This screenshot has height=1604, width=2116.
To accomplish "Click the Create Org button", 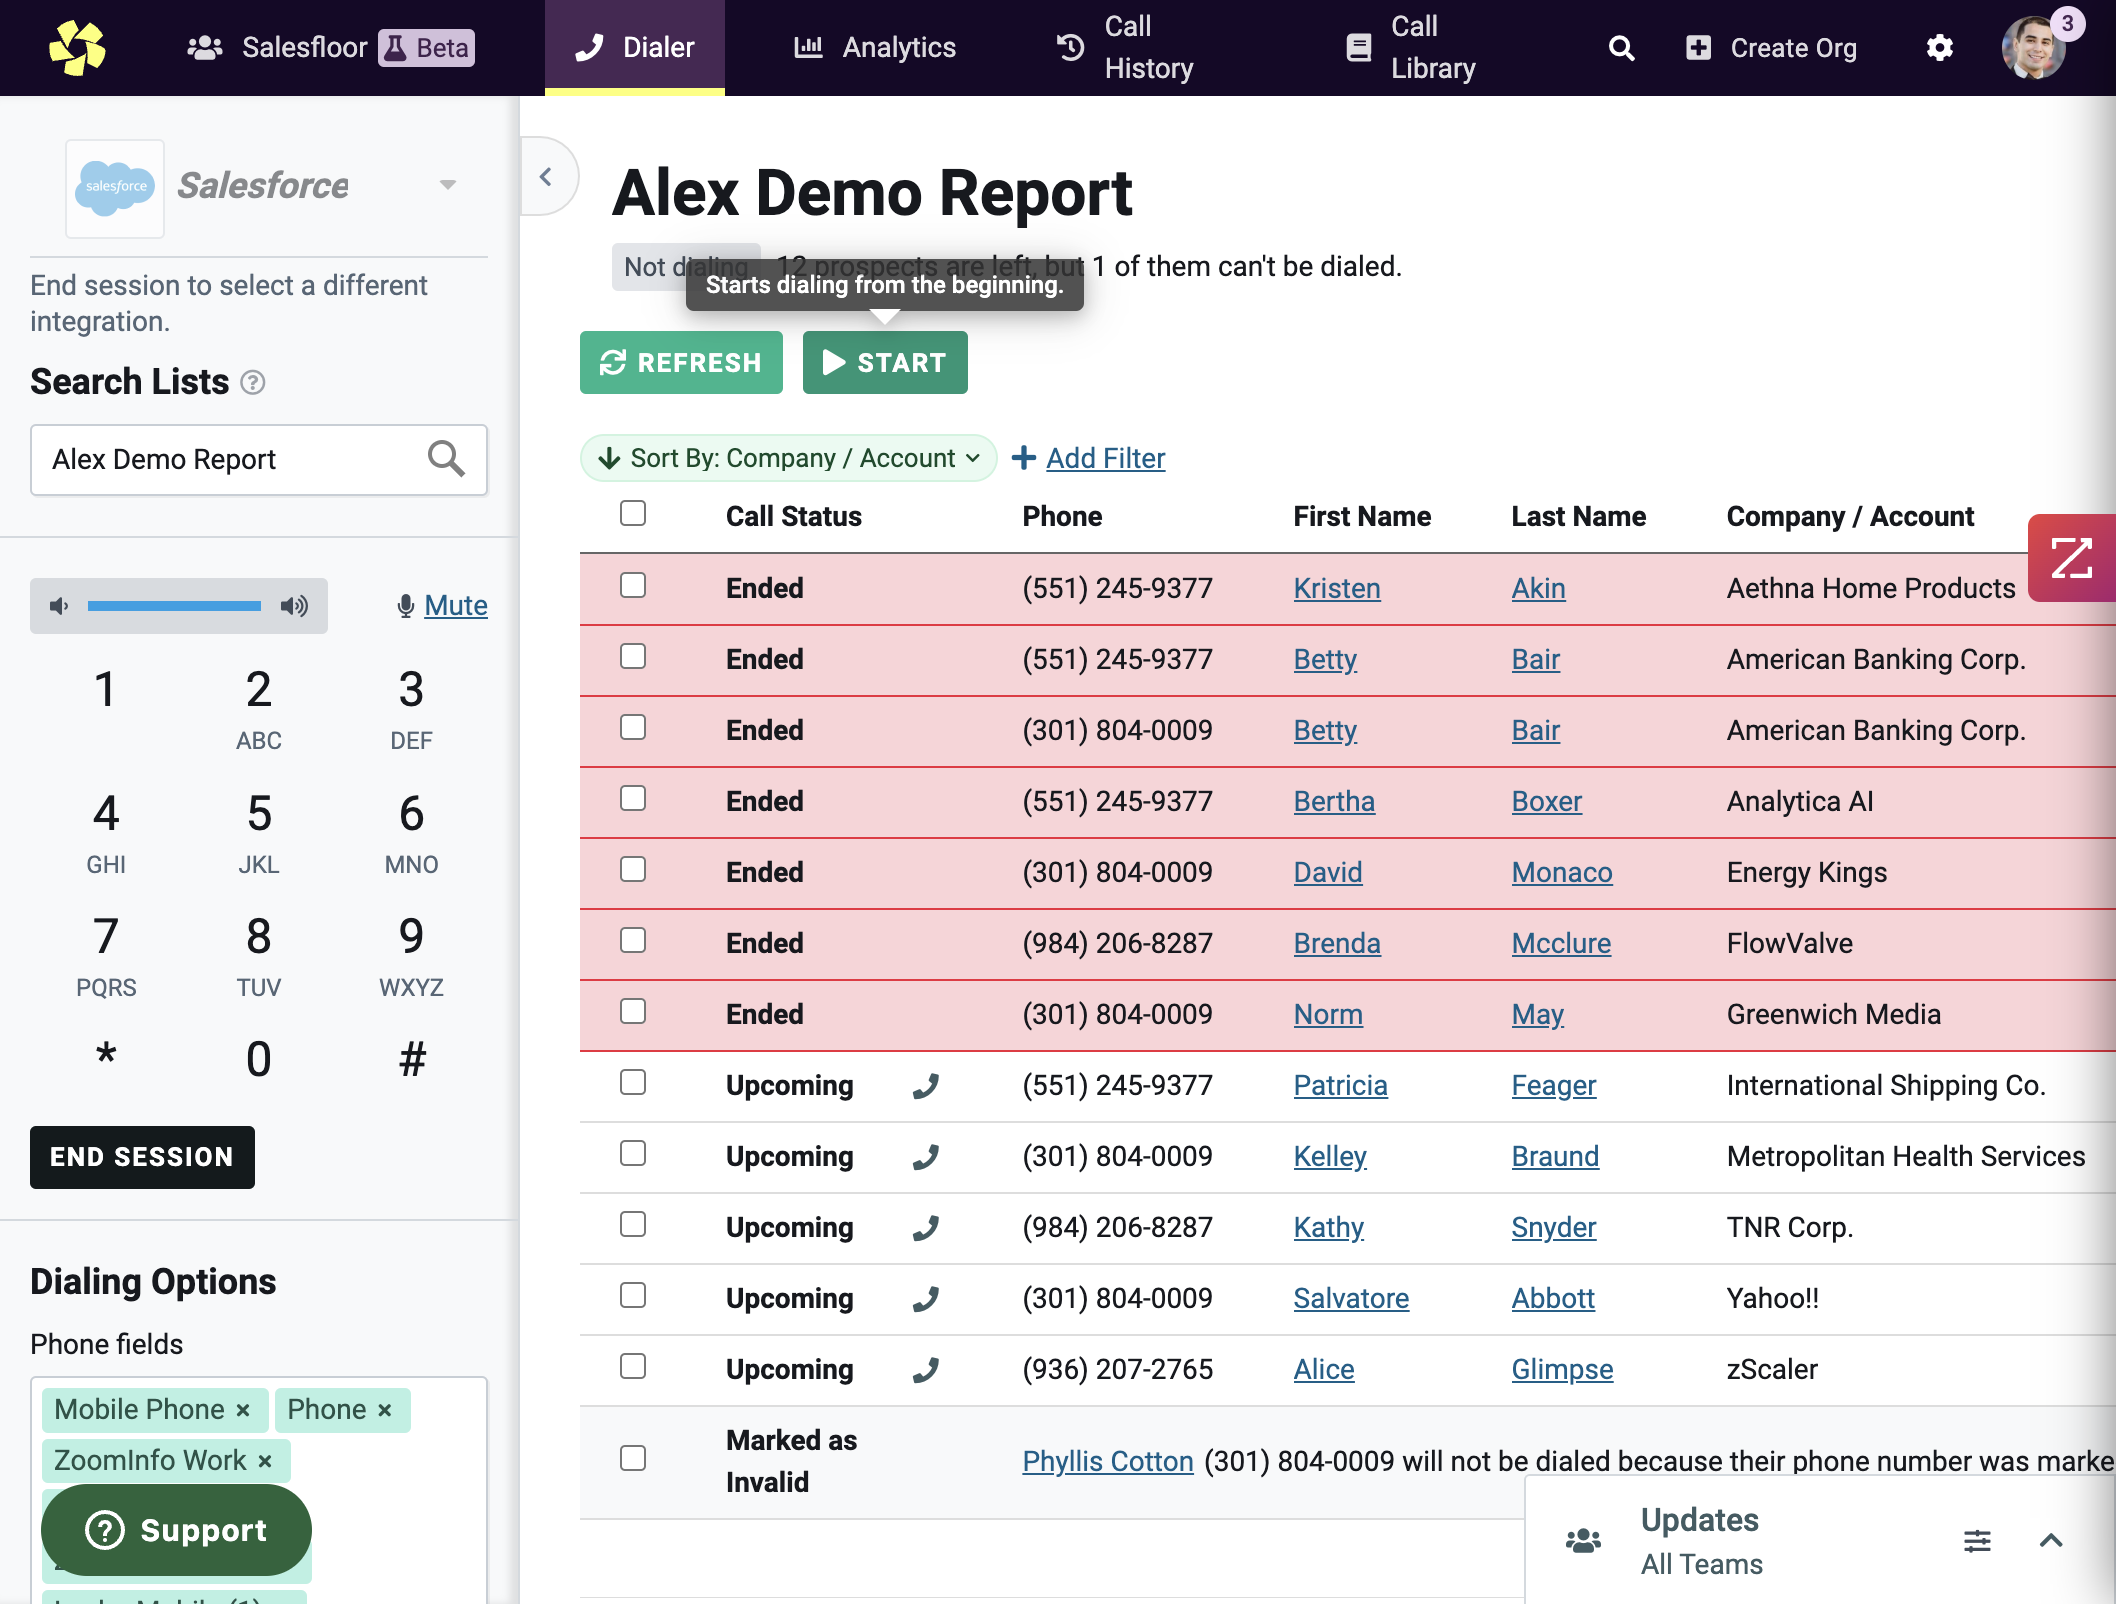I will point(1771,48).
